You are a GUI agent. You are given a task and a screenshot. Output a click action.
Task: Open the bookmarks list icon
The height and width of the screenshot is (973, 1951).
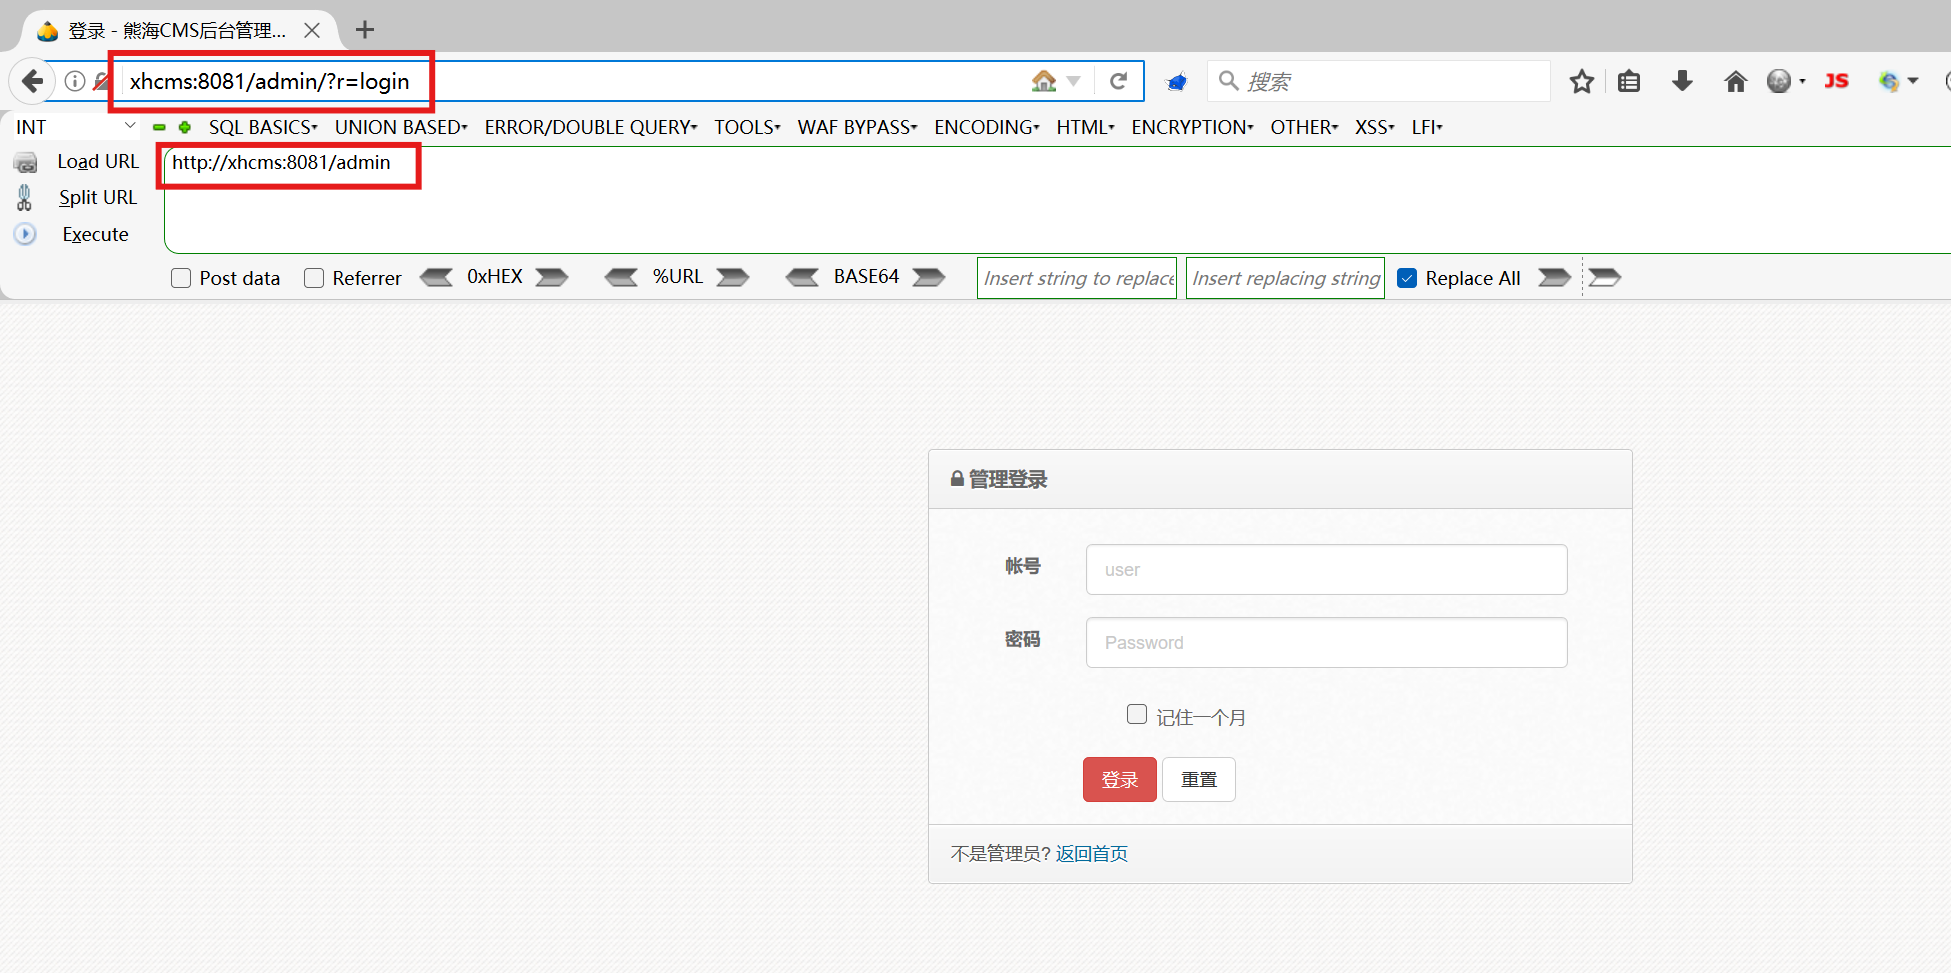point(1629,81)
